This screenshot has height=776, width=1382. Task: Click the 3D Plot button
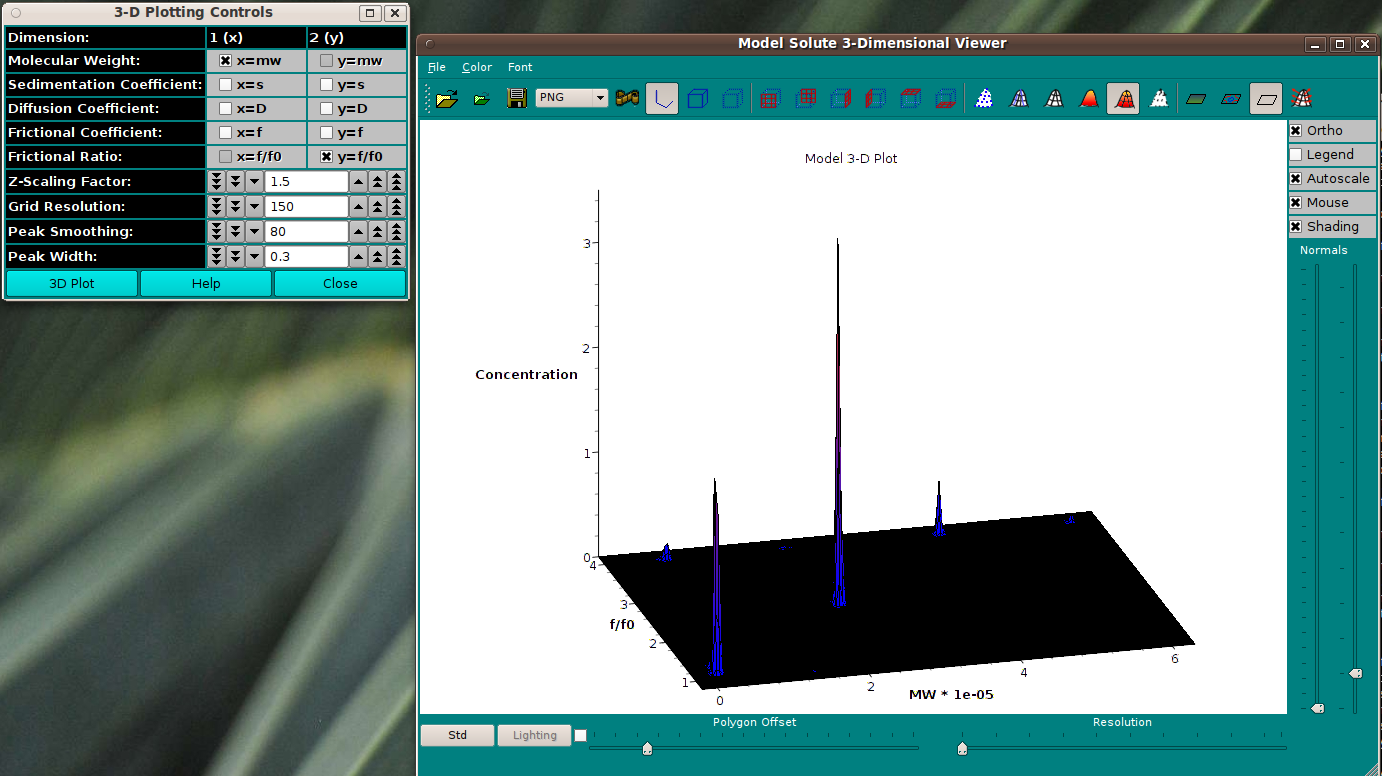[x=72, y=283]
